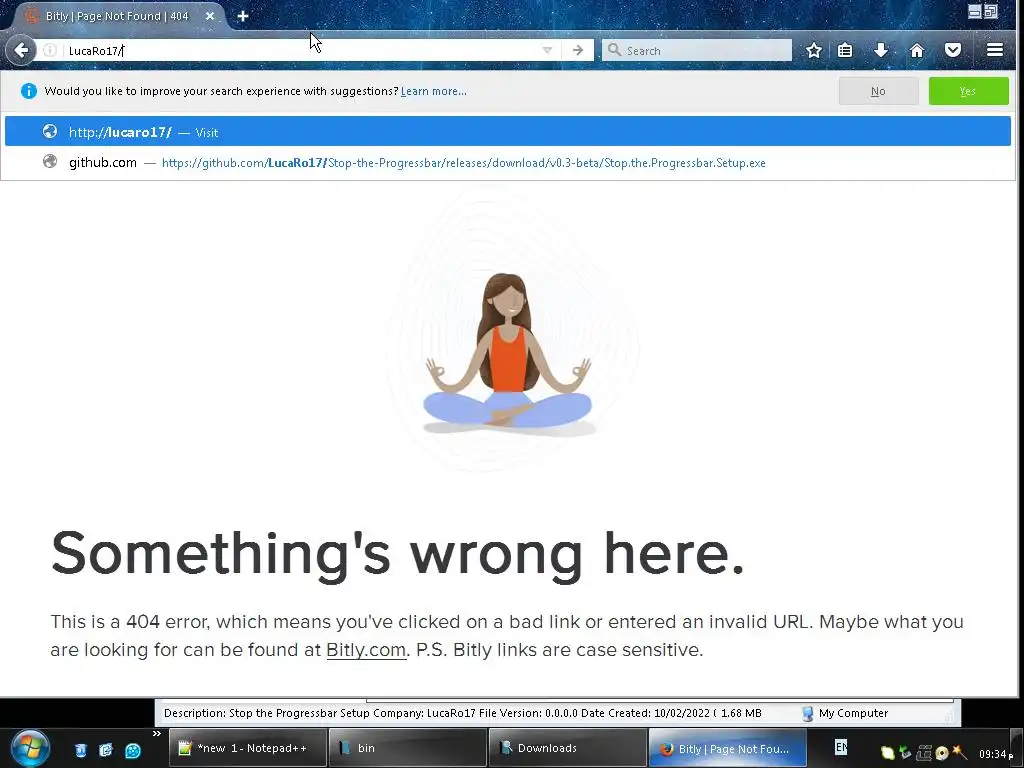This screenshot has height=768, width=1024.
Task: Select the http://lucaro17/ Visit suggestion
Action: 507,132
